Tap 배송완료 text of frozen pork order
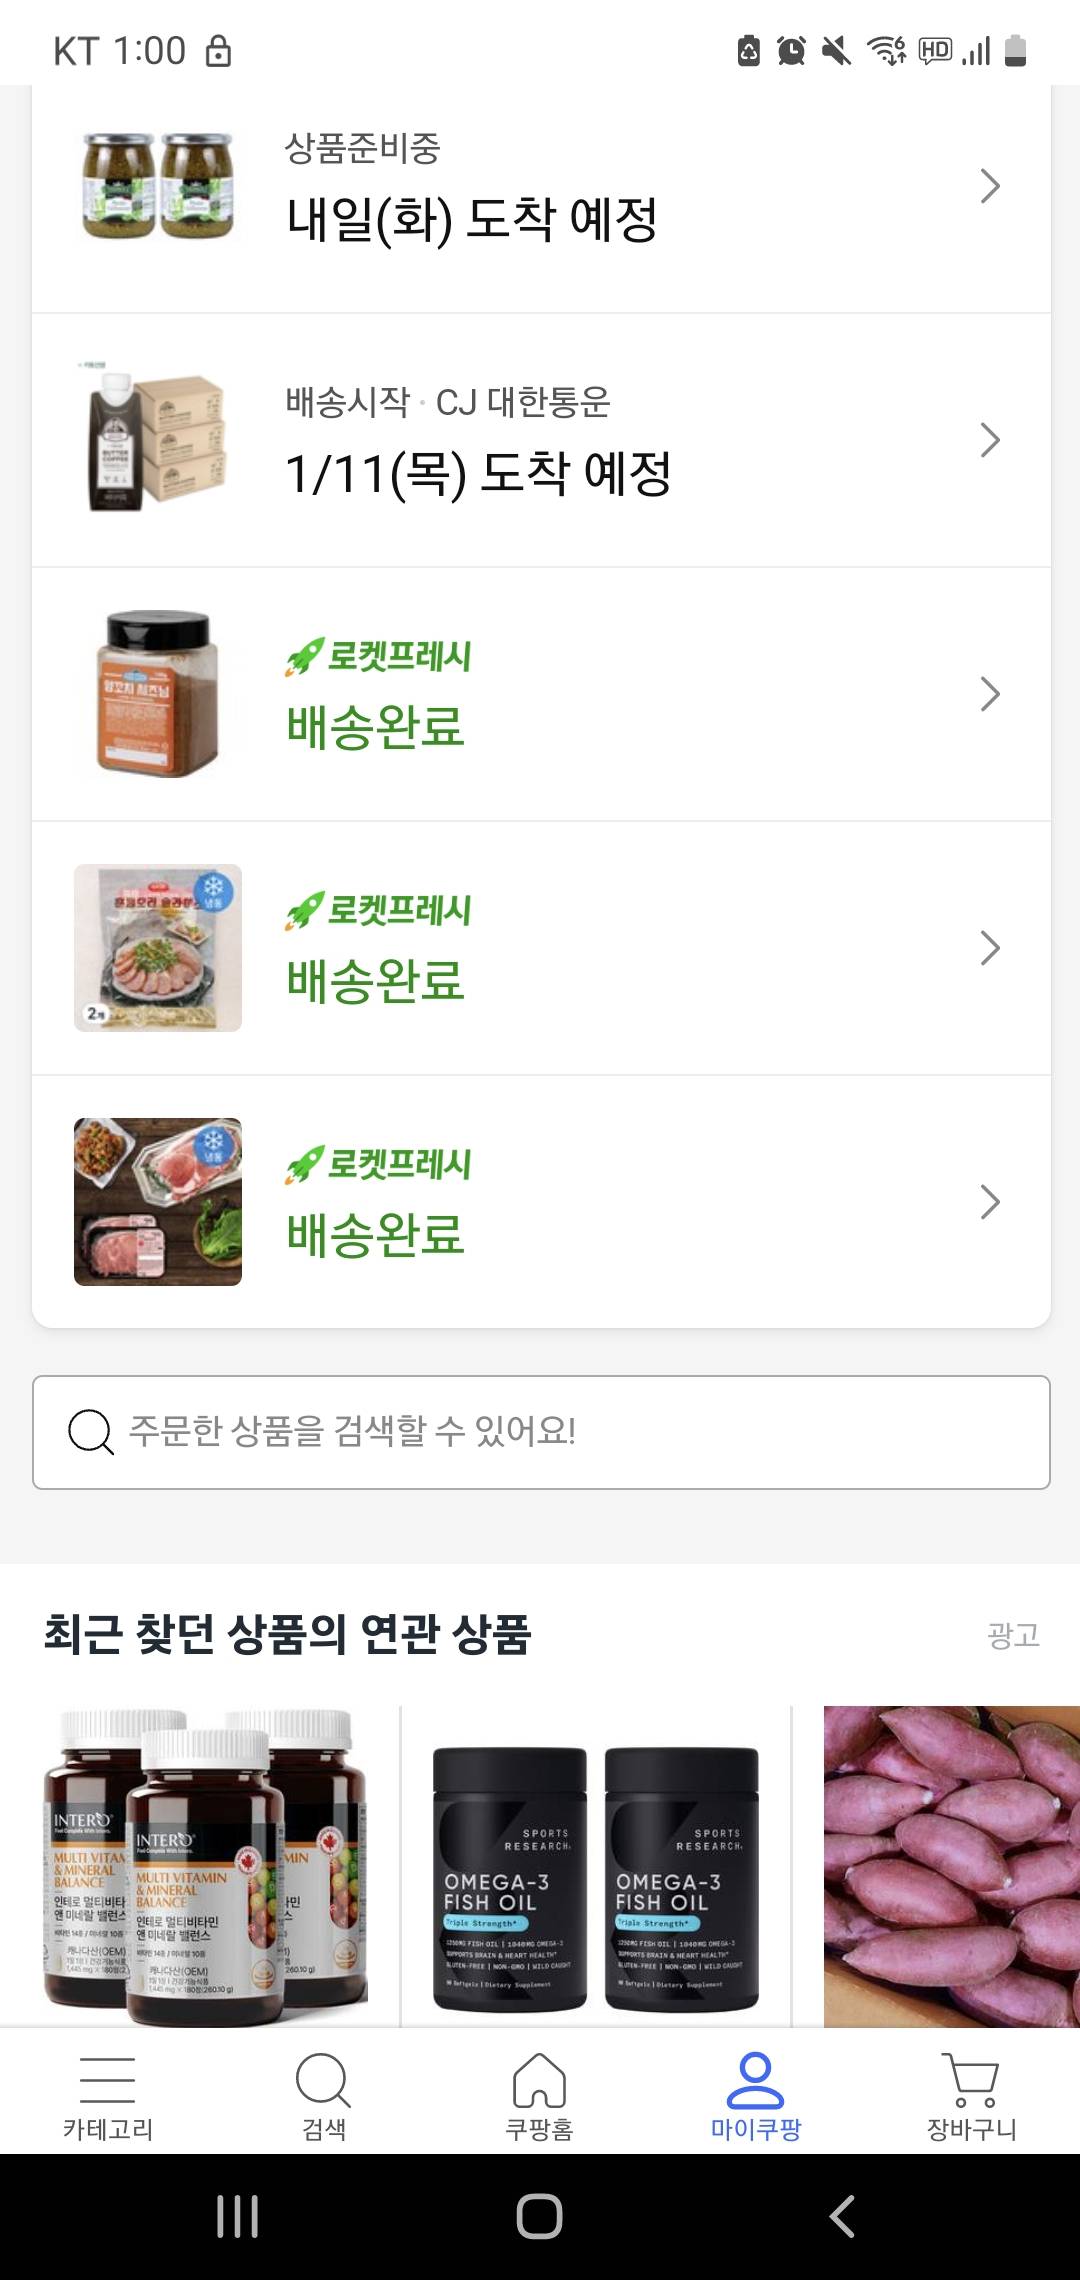 tap(375, 1234)
